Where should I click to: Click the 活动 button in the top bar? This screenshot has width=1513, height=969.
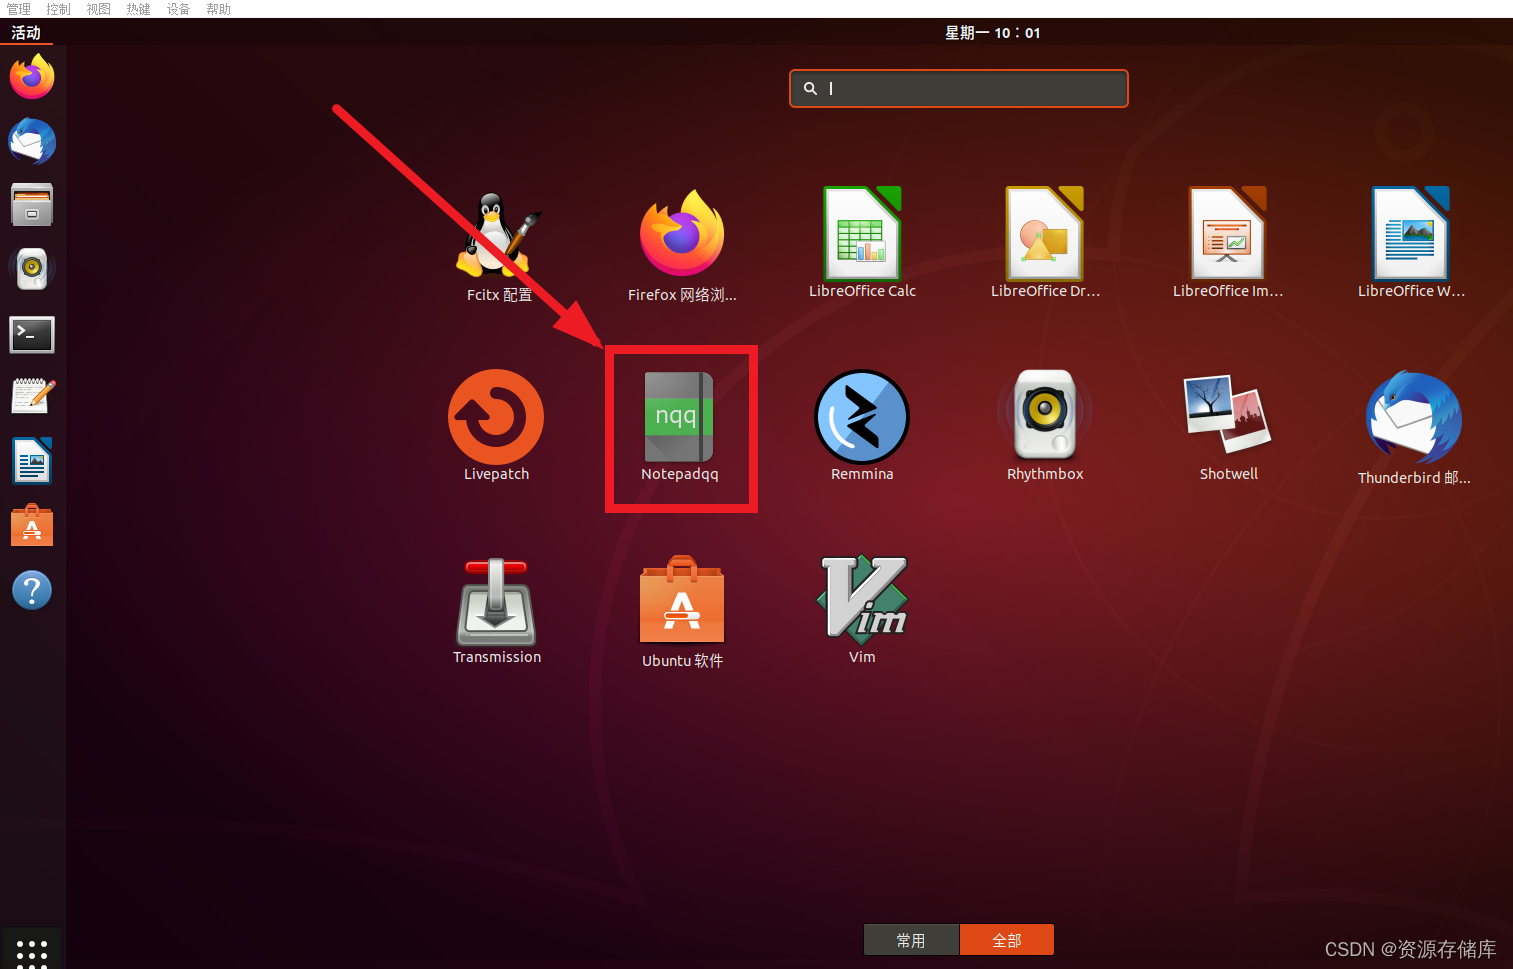tap(26, 32)
